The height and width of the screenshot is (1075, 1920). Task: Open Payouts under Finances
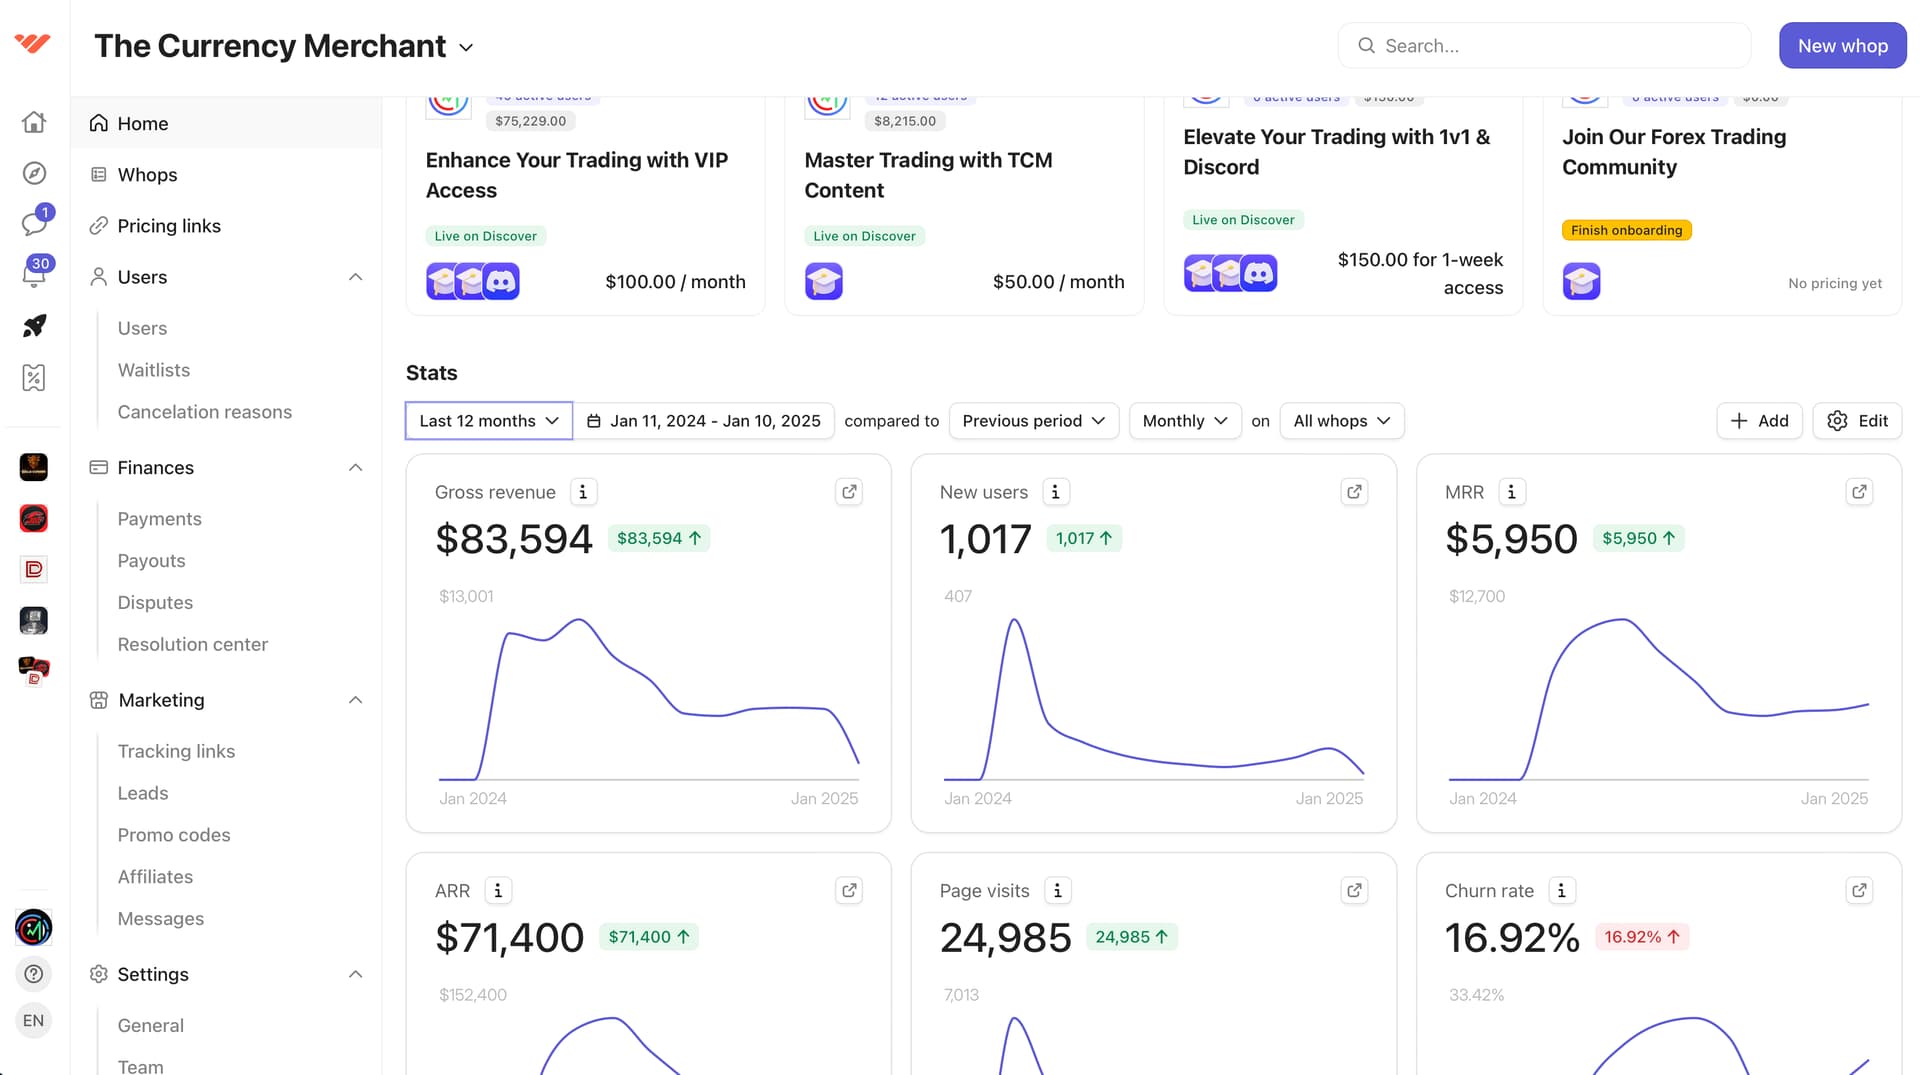coord(151,561)
